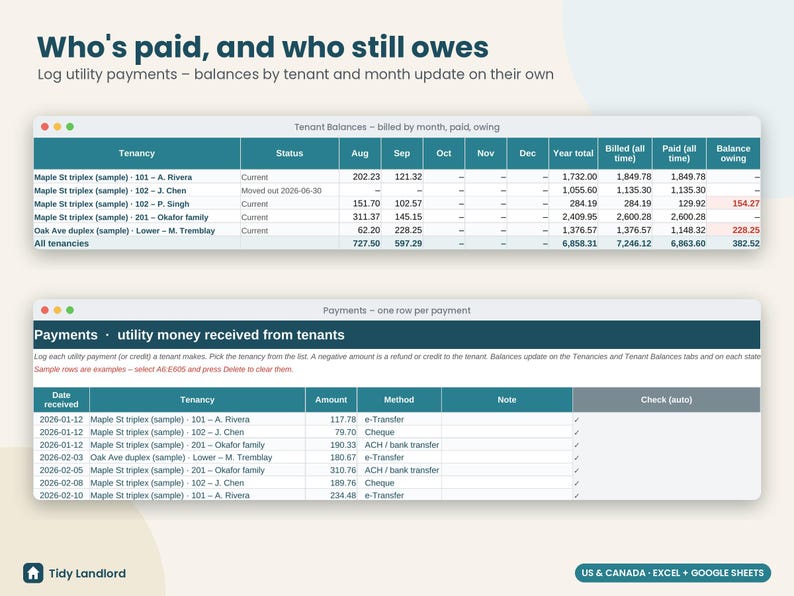Select the Paid (all time) column header
This screenshot has height=596, width=794.
679,153
